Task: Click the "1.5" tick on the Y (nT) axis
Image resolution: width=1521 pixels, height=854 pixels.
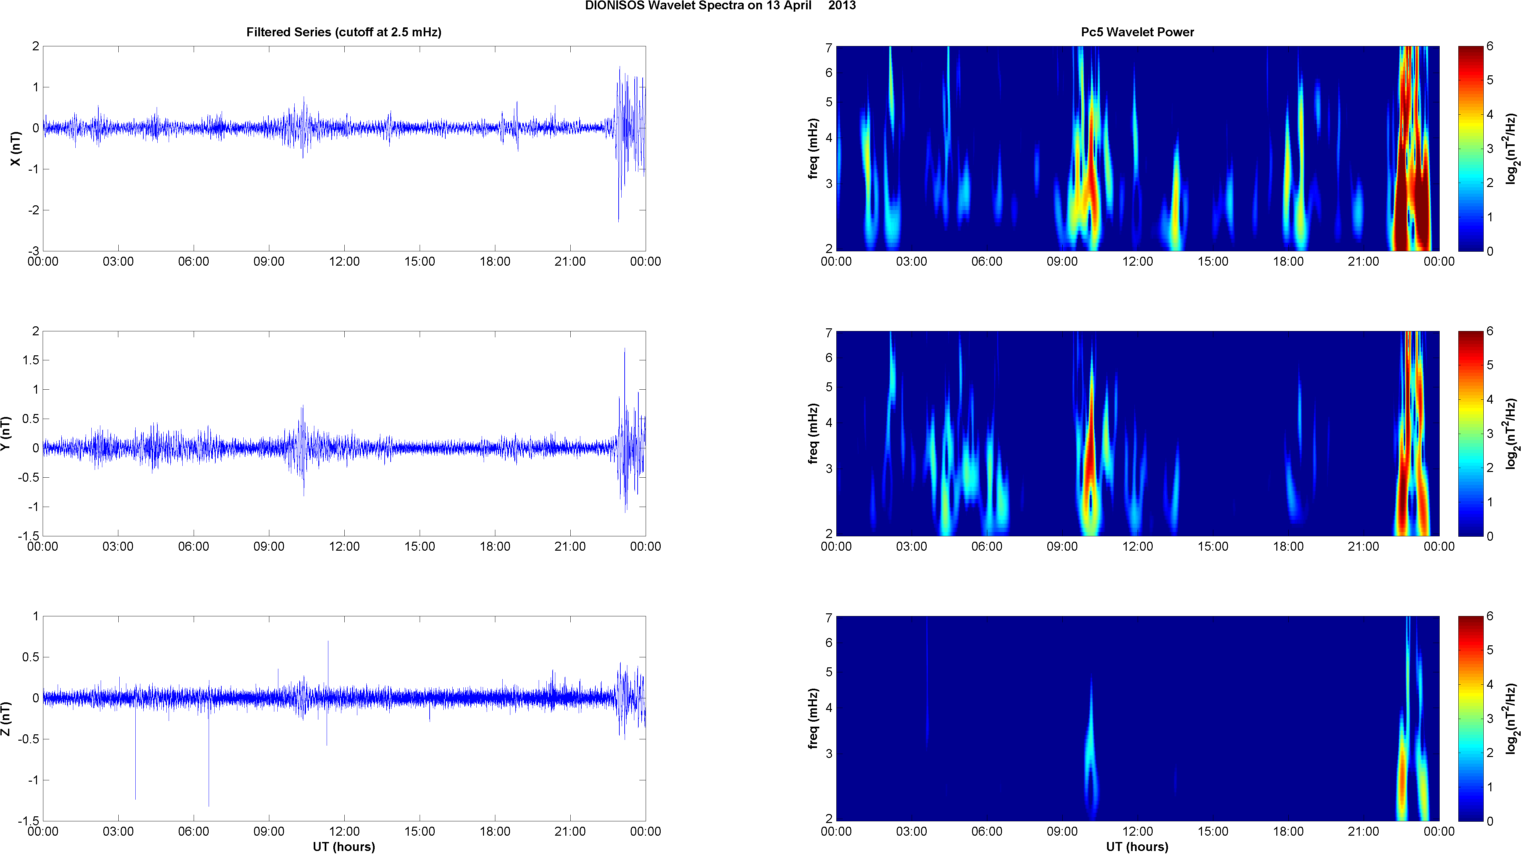Action: 32,360
